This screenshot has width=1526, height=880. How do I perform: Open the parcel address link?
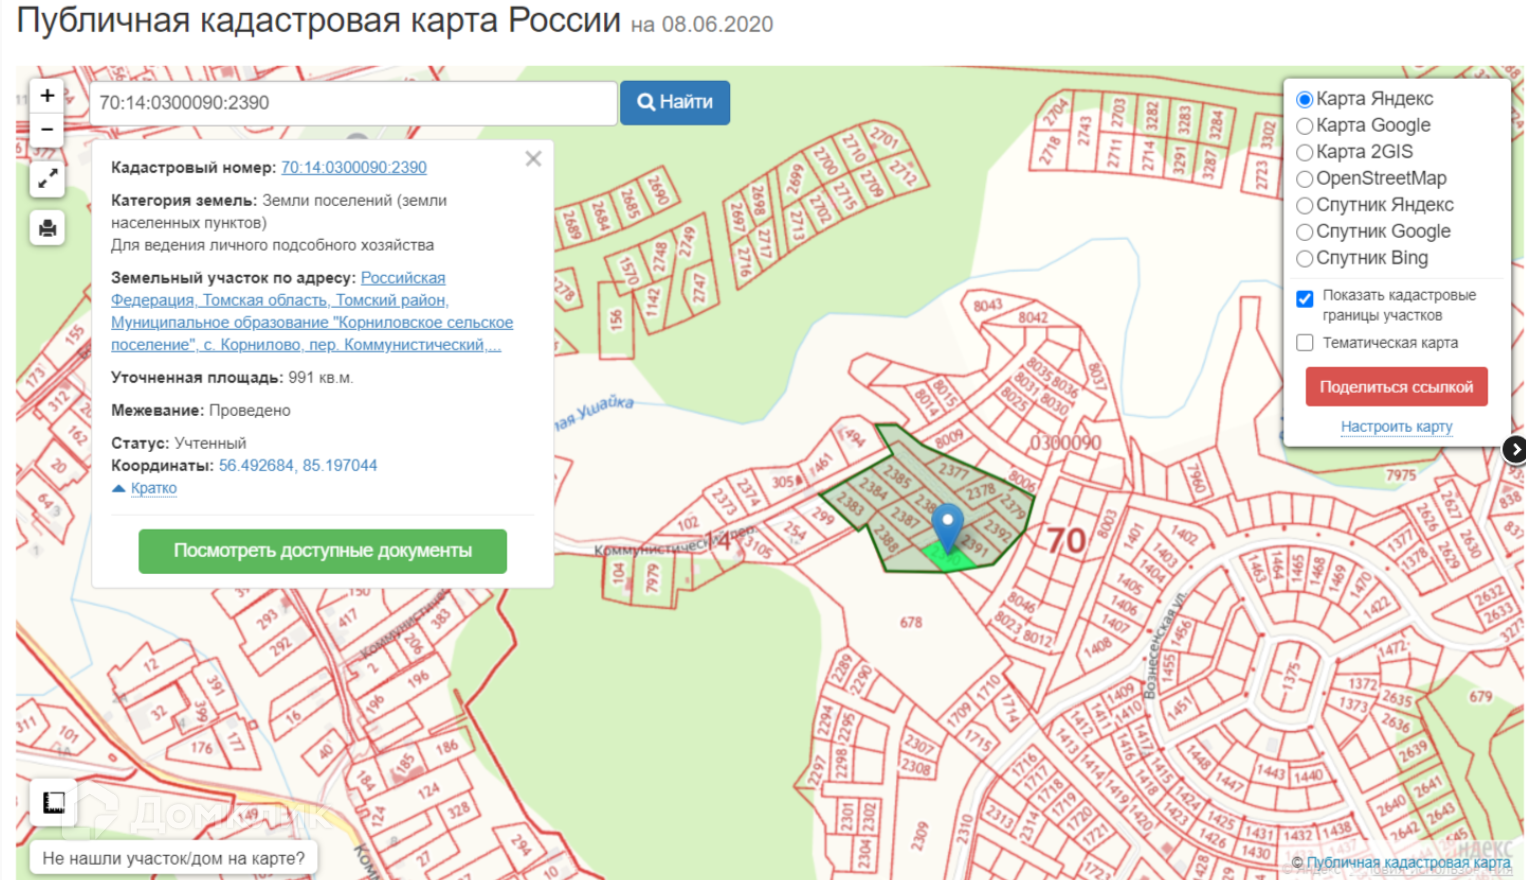click(x=312, y=311)
